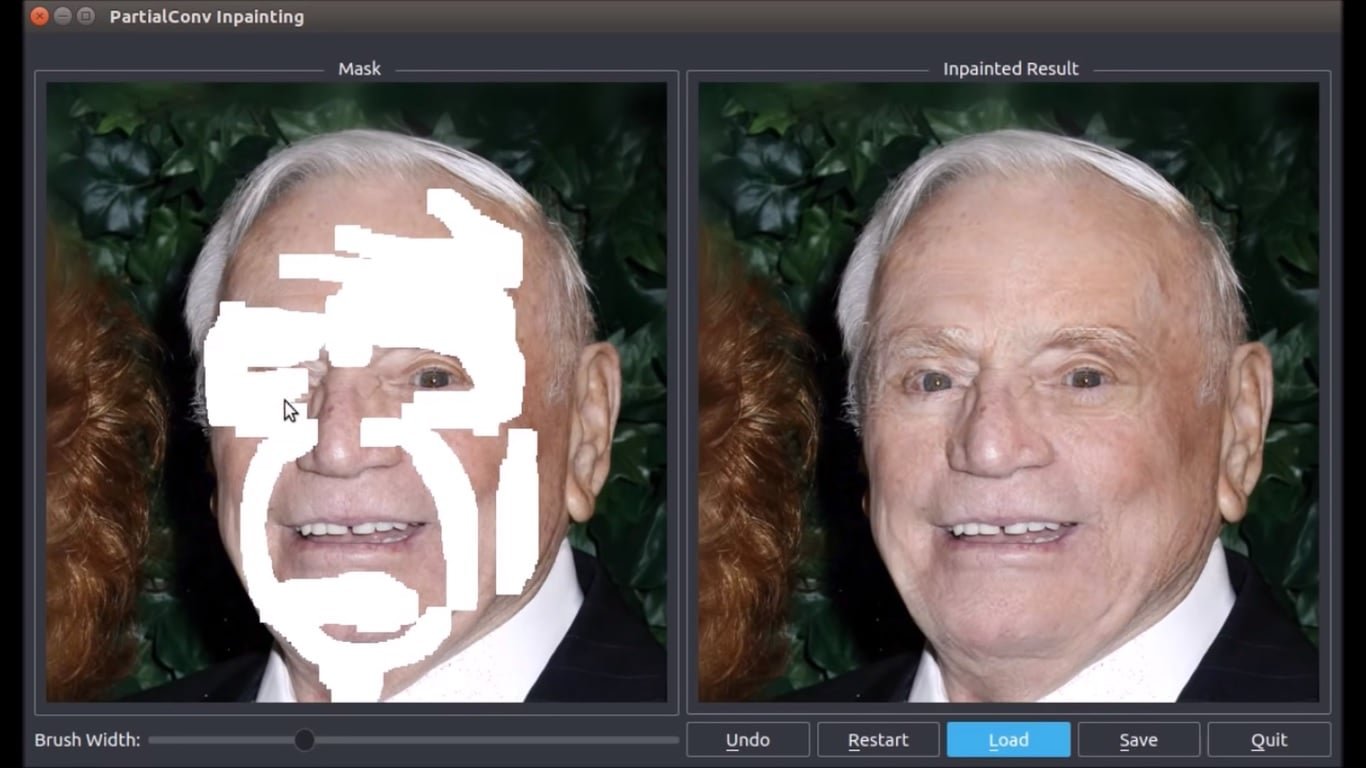Save the inpainted result
The height and width of the screenshot is (768, 1366).
coord(1138,740)
